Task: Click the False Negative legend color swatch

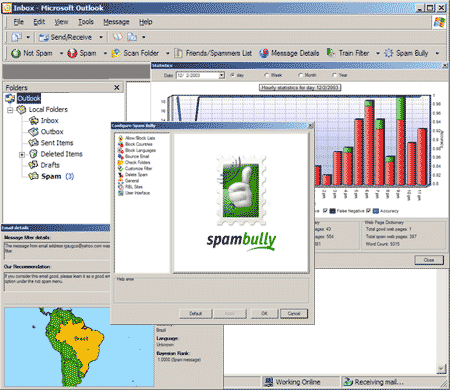Action: coord(332,211)
